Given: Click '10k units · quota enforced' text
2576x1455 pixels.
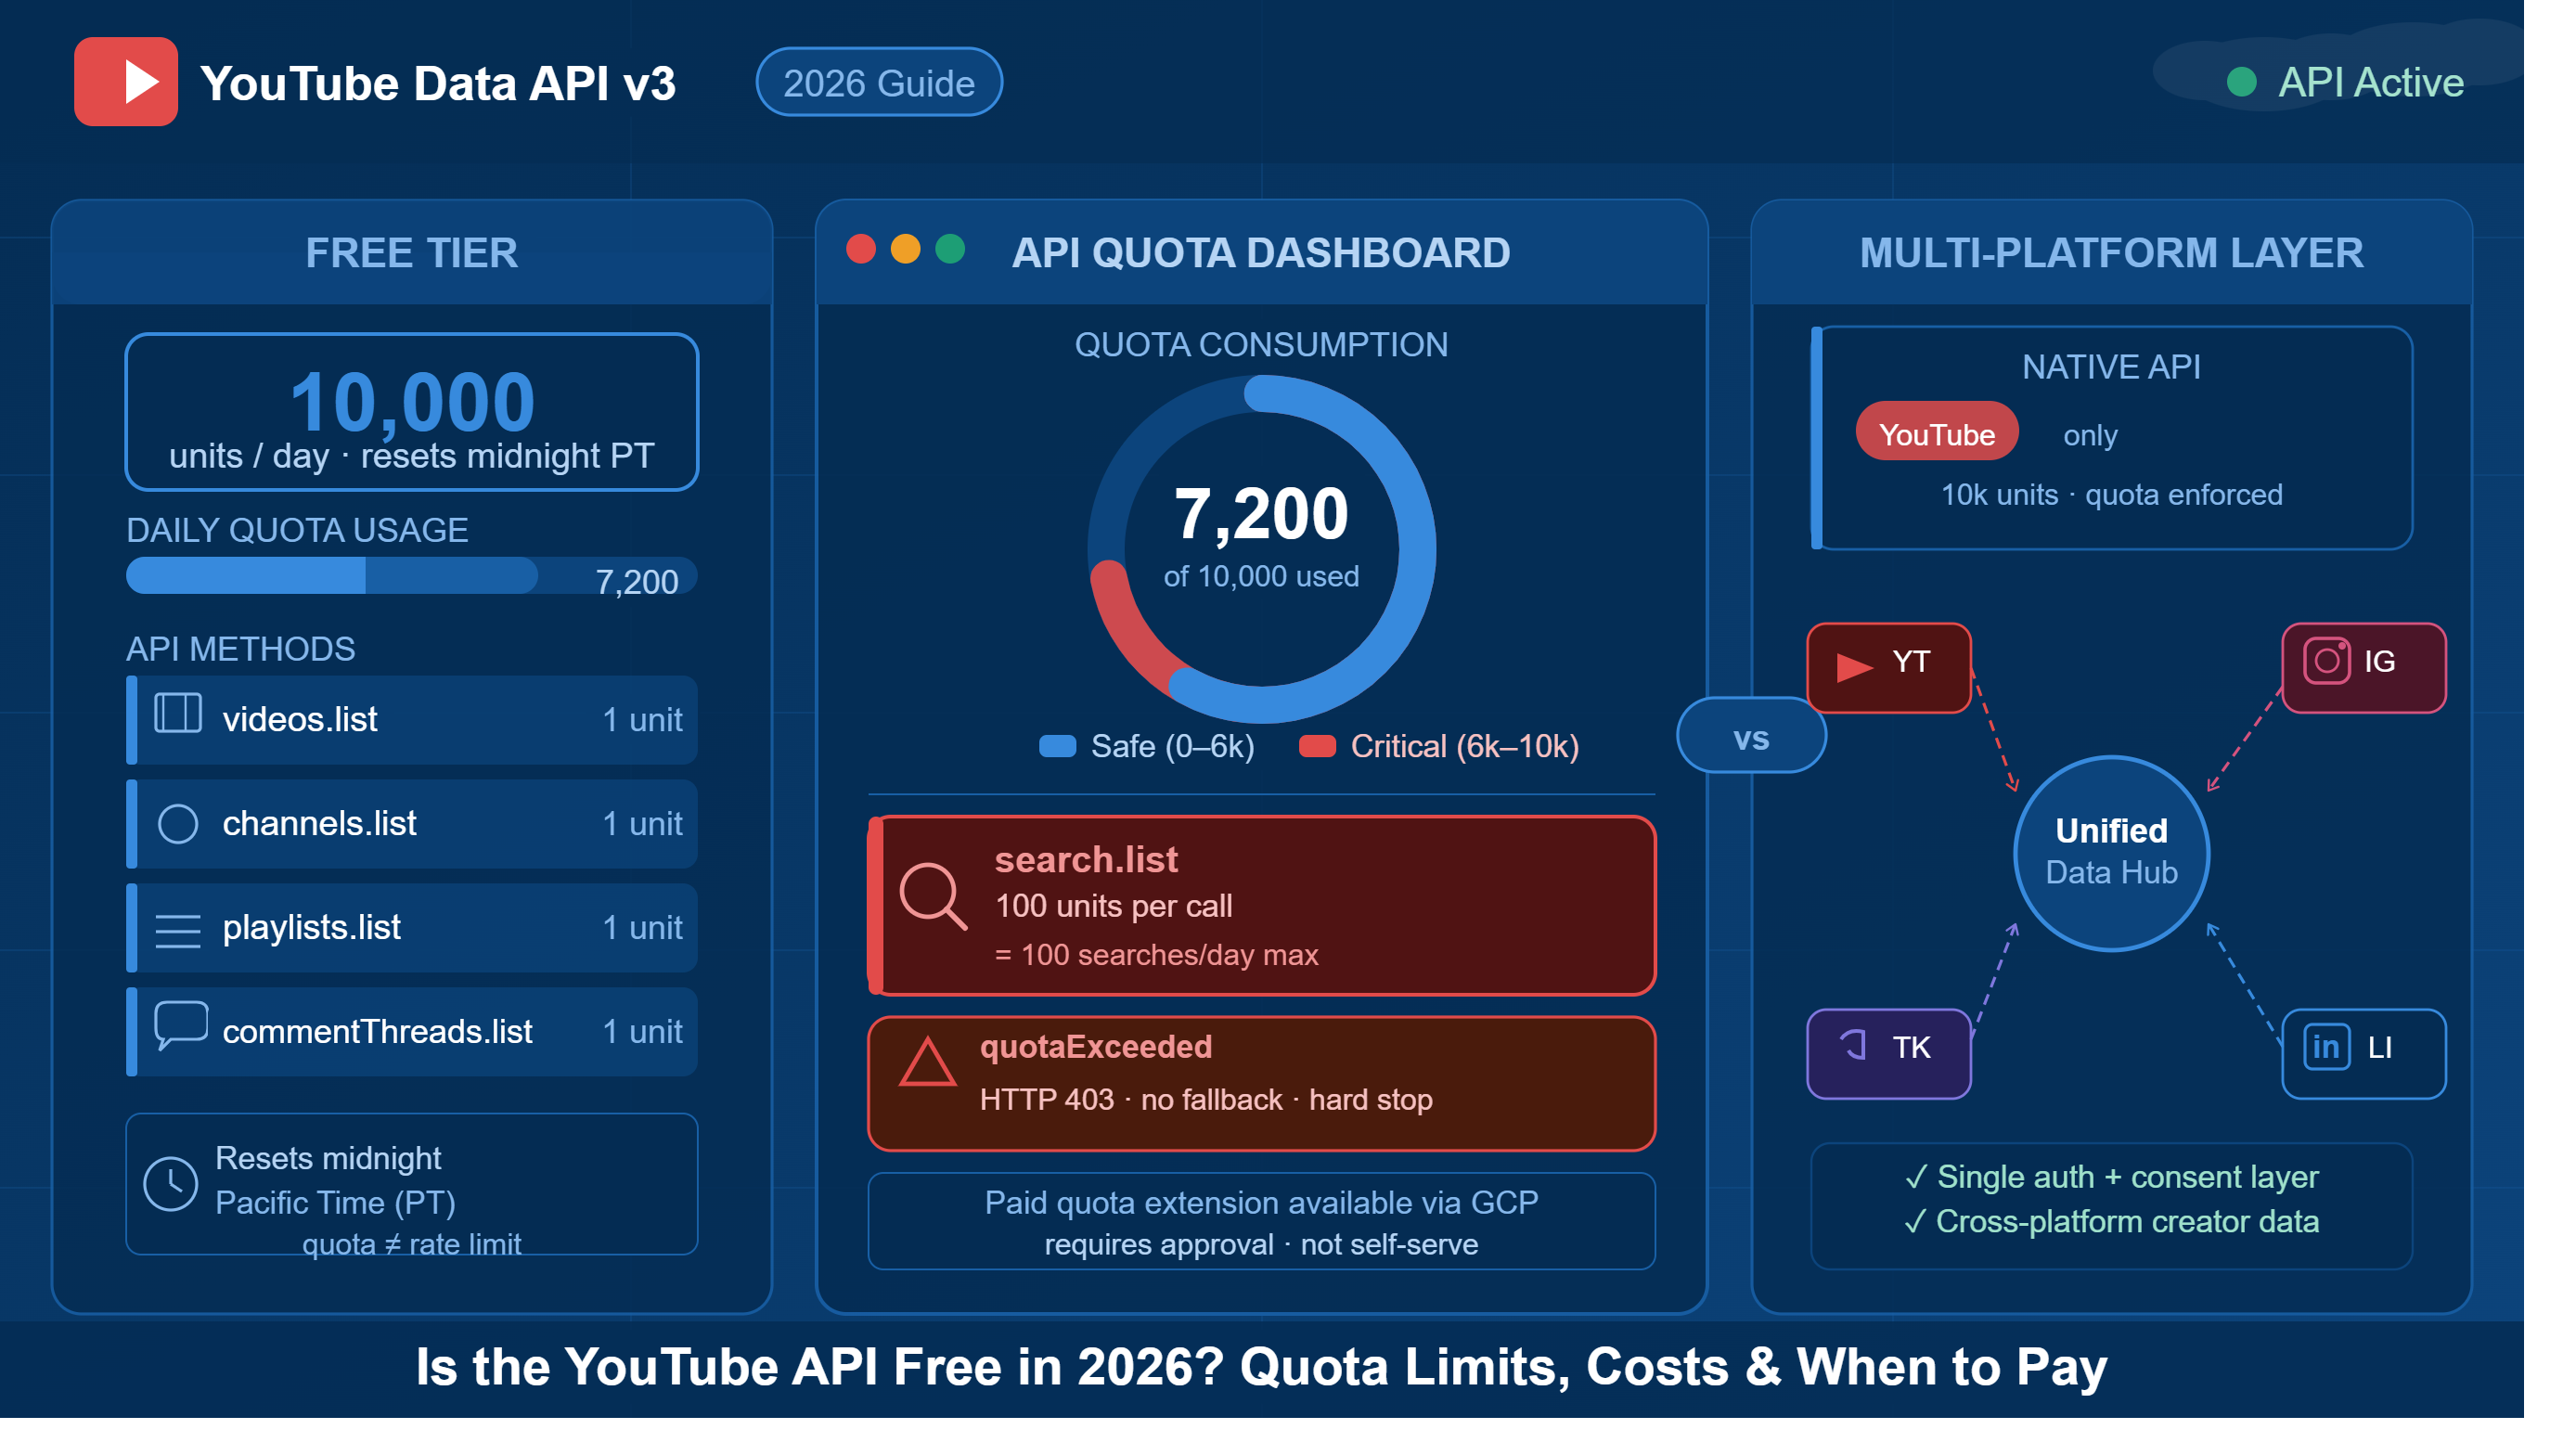Looking at the screenshot, I should (x=2112, y=495).
